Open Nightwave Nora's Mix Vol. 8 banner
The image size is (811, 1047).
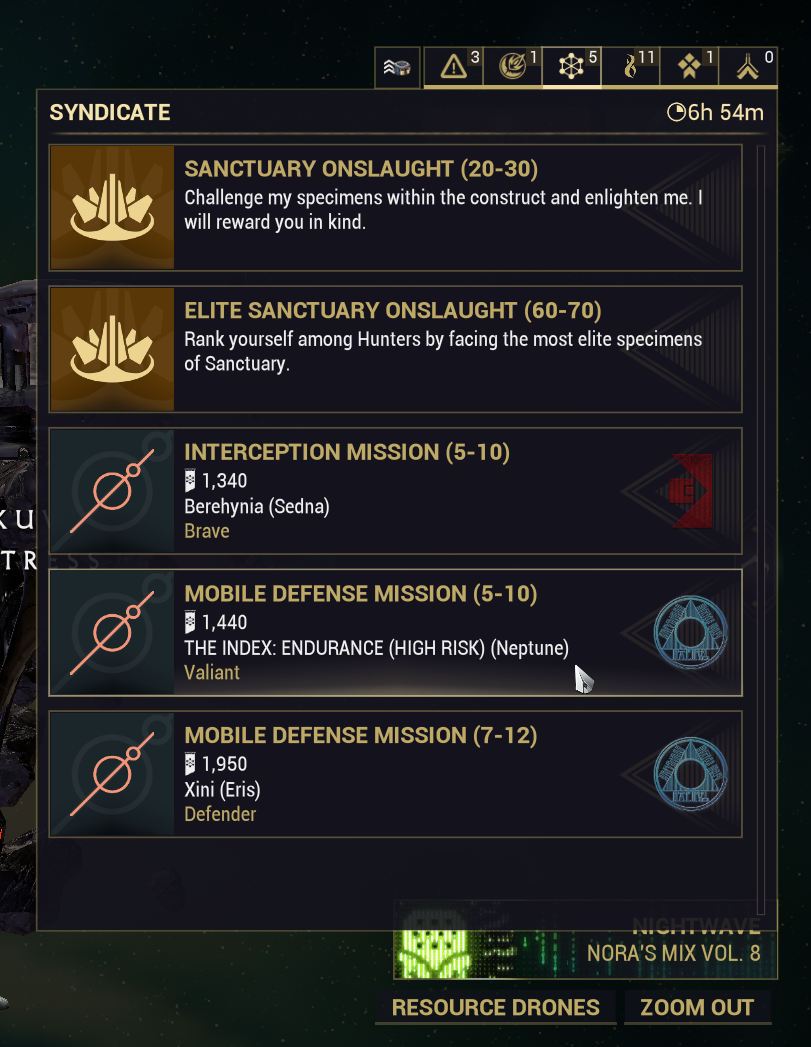tap(585, 942)
